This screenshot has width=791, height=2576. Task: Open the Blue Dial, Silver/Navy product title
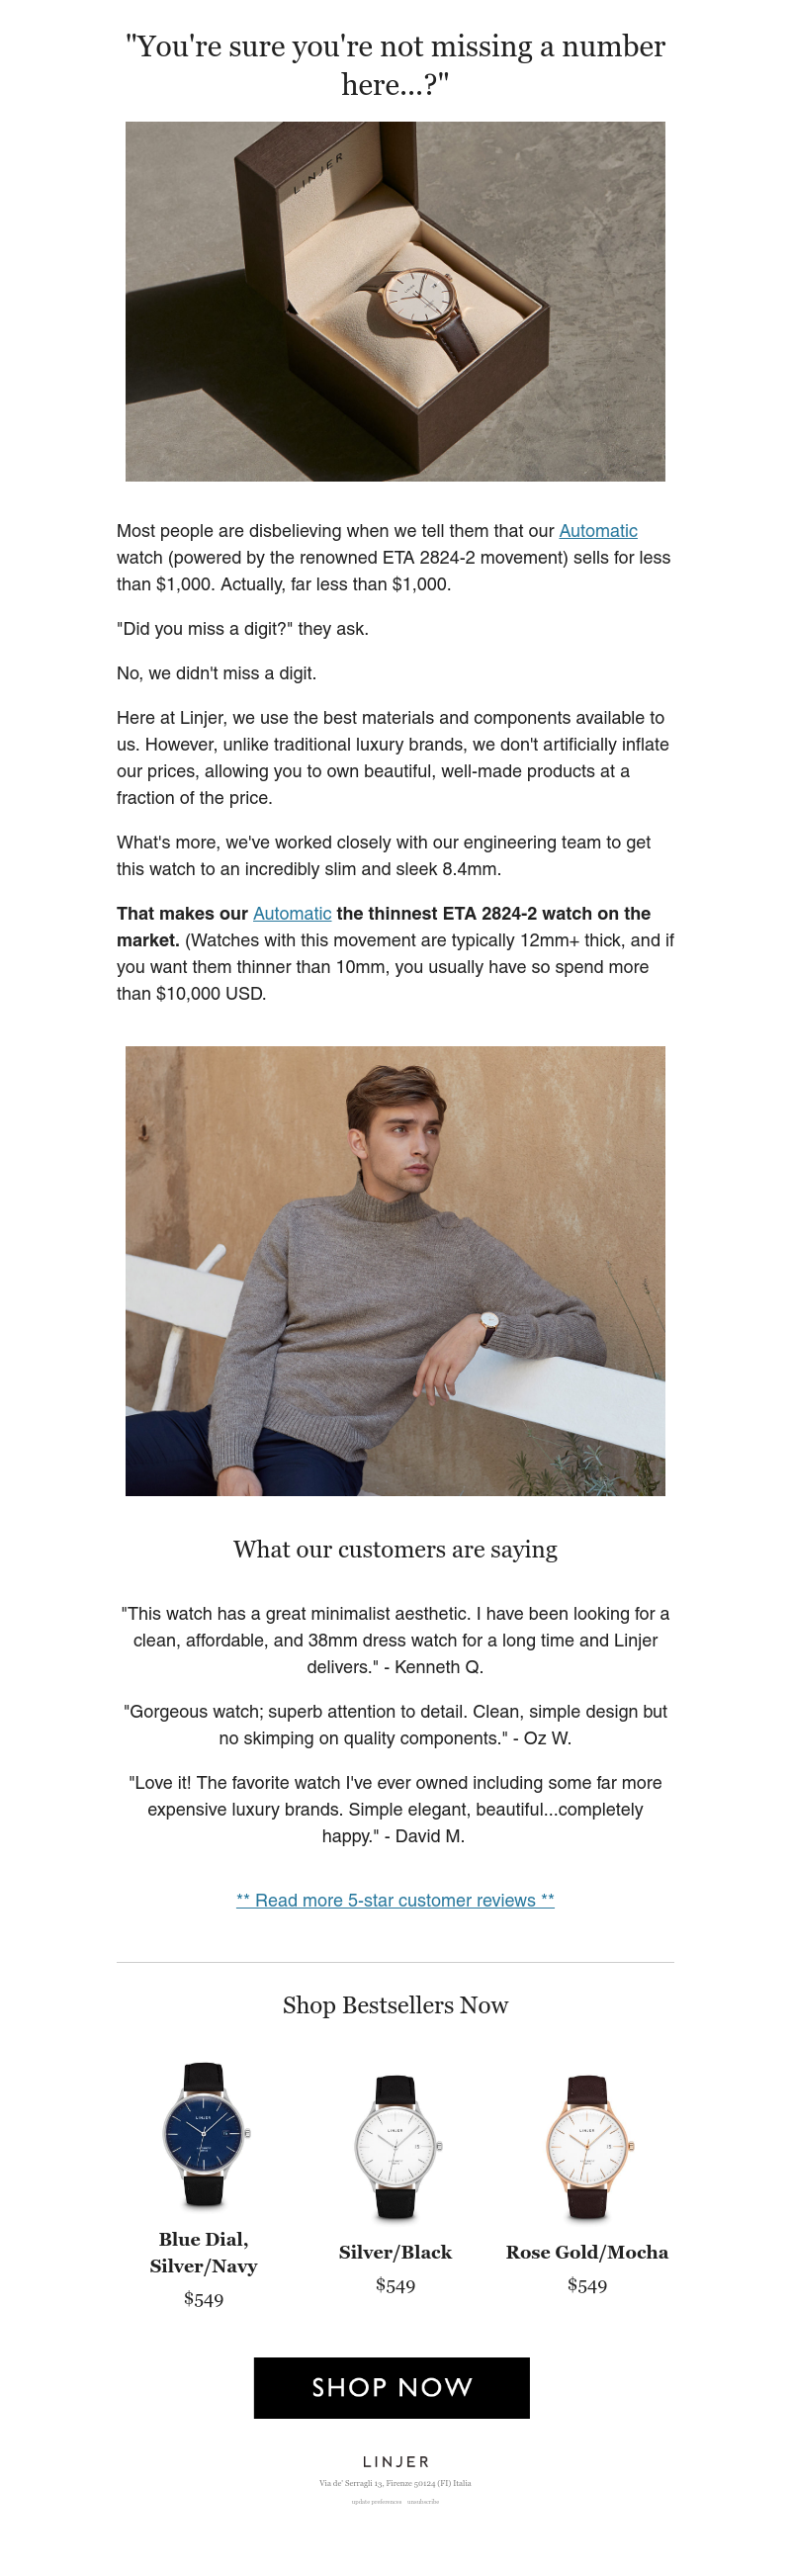pyautogui.click(x=204, y=2252)
